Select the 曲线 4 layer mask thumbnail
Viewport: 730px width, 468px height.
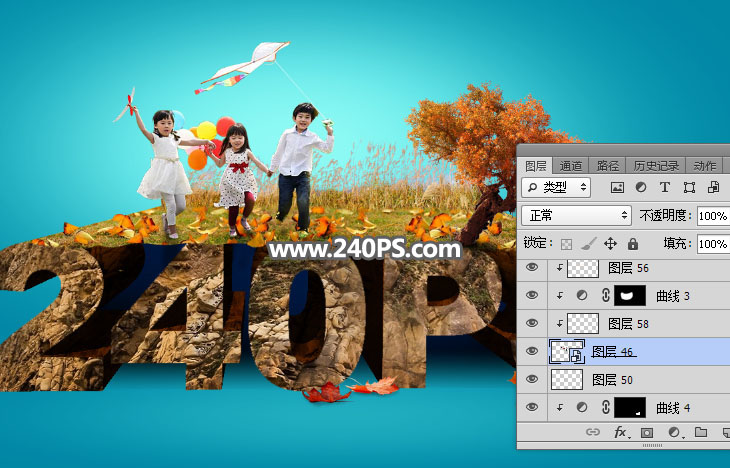(630, 407)
